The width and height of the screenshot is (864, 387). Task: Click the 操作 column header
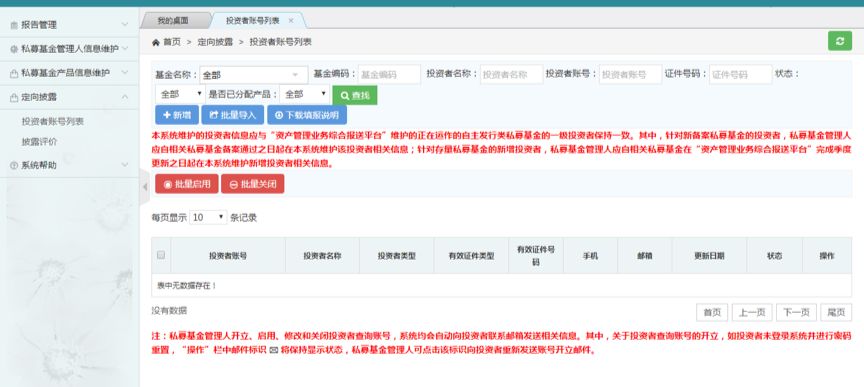click(x=827, y=256)
